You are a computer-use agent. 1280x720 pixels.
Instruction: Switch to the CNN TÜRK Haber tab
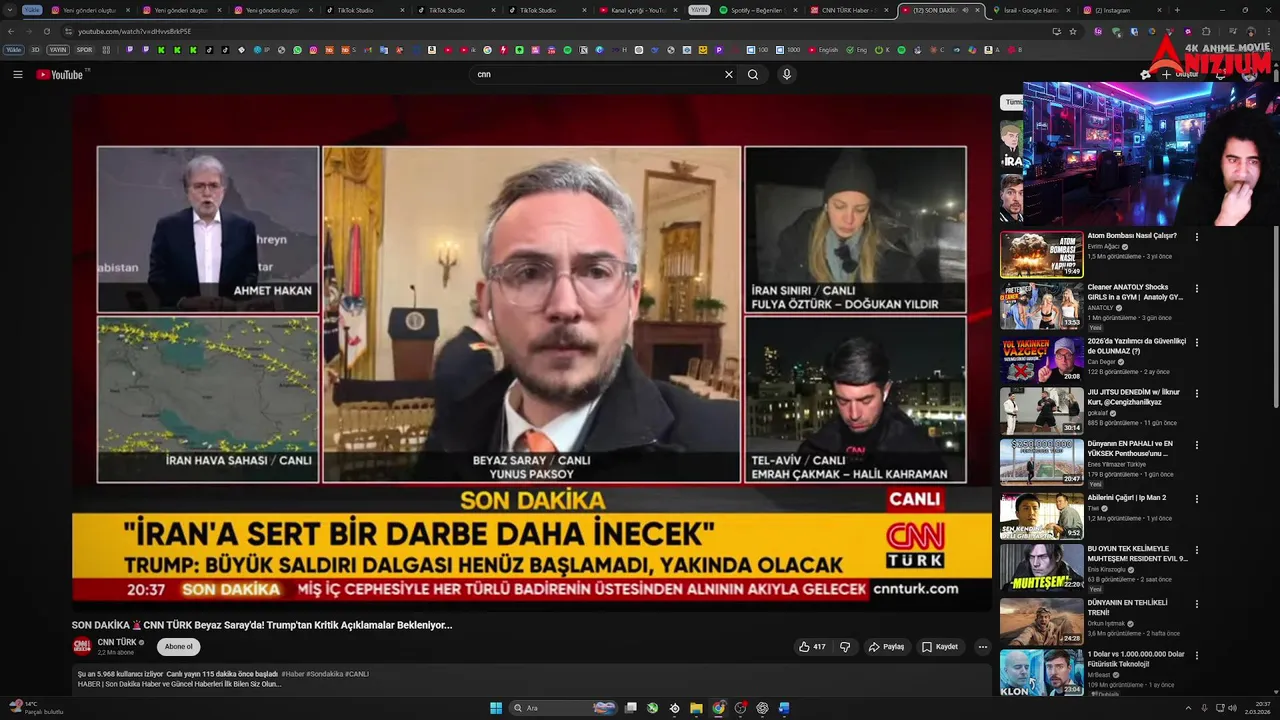850,10
